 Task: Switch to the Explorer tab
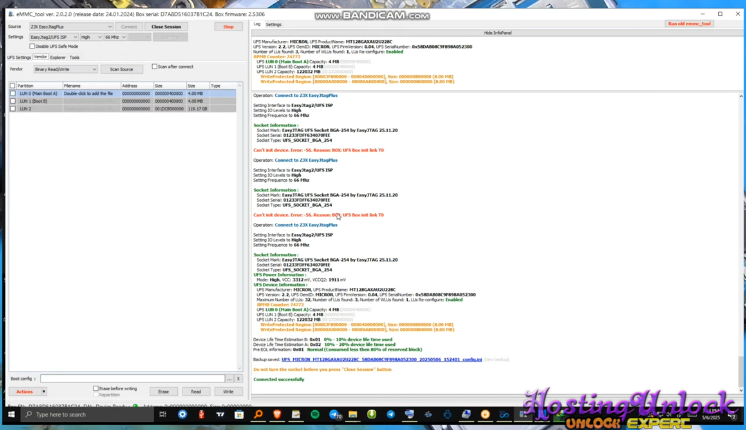[x=57, y=57]
